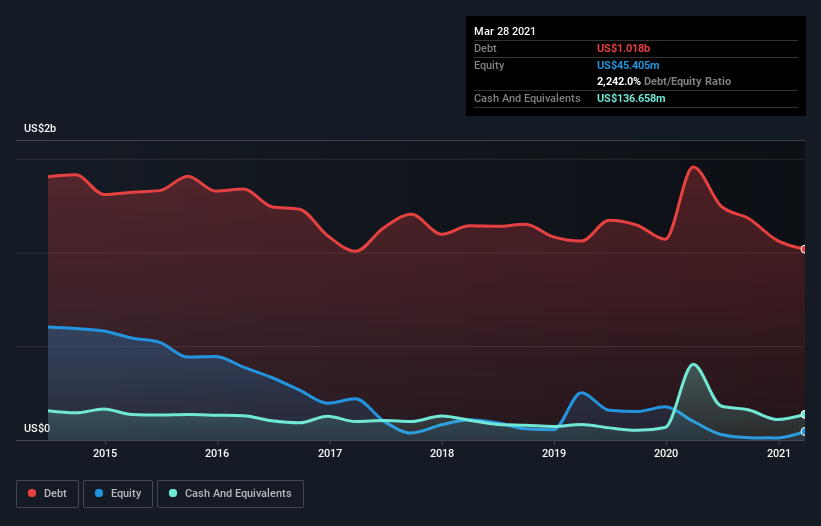821x526 pixels.
Task: Click the red Debt legend dot
Action: pyautogui.click(x=32, y=493)
